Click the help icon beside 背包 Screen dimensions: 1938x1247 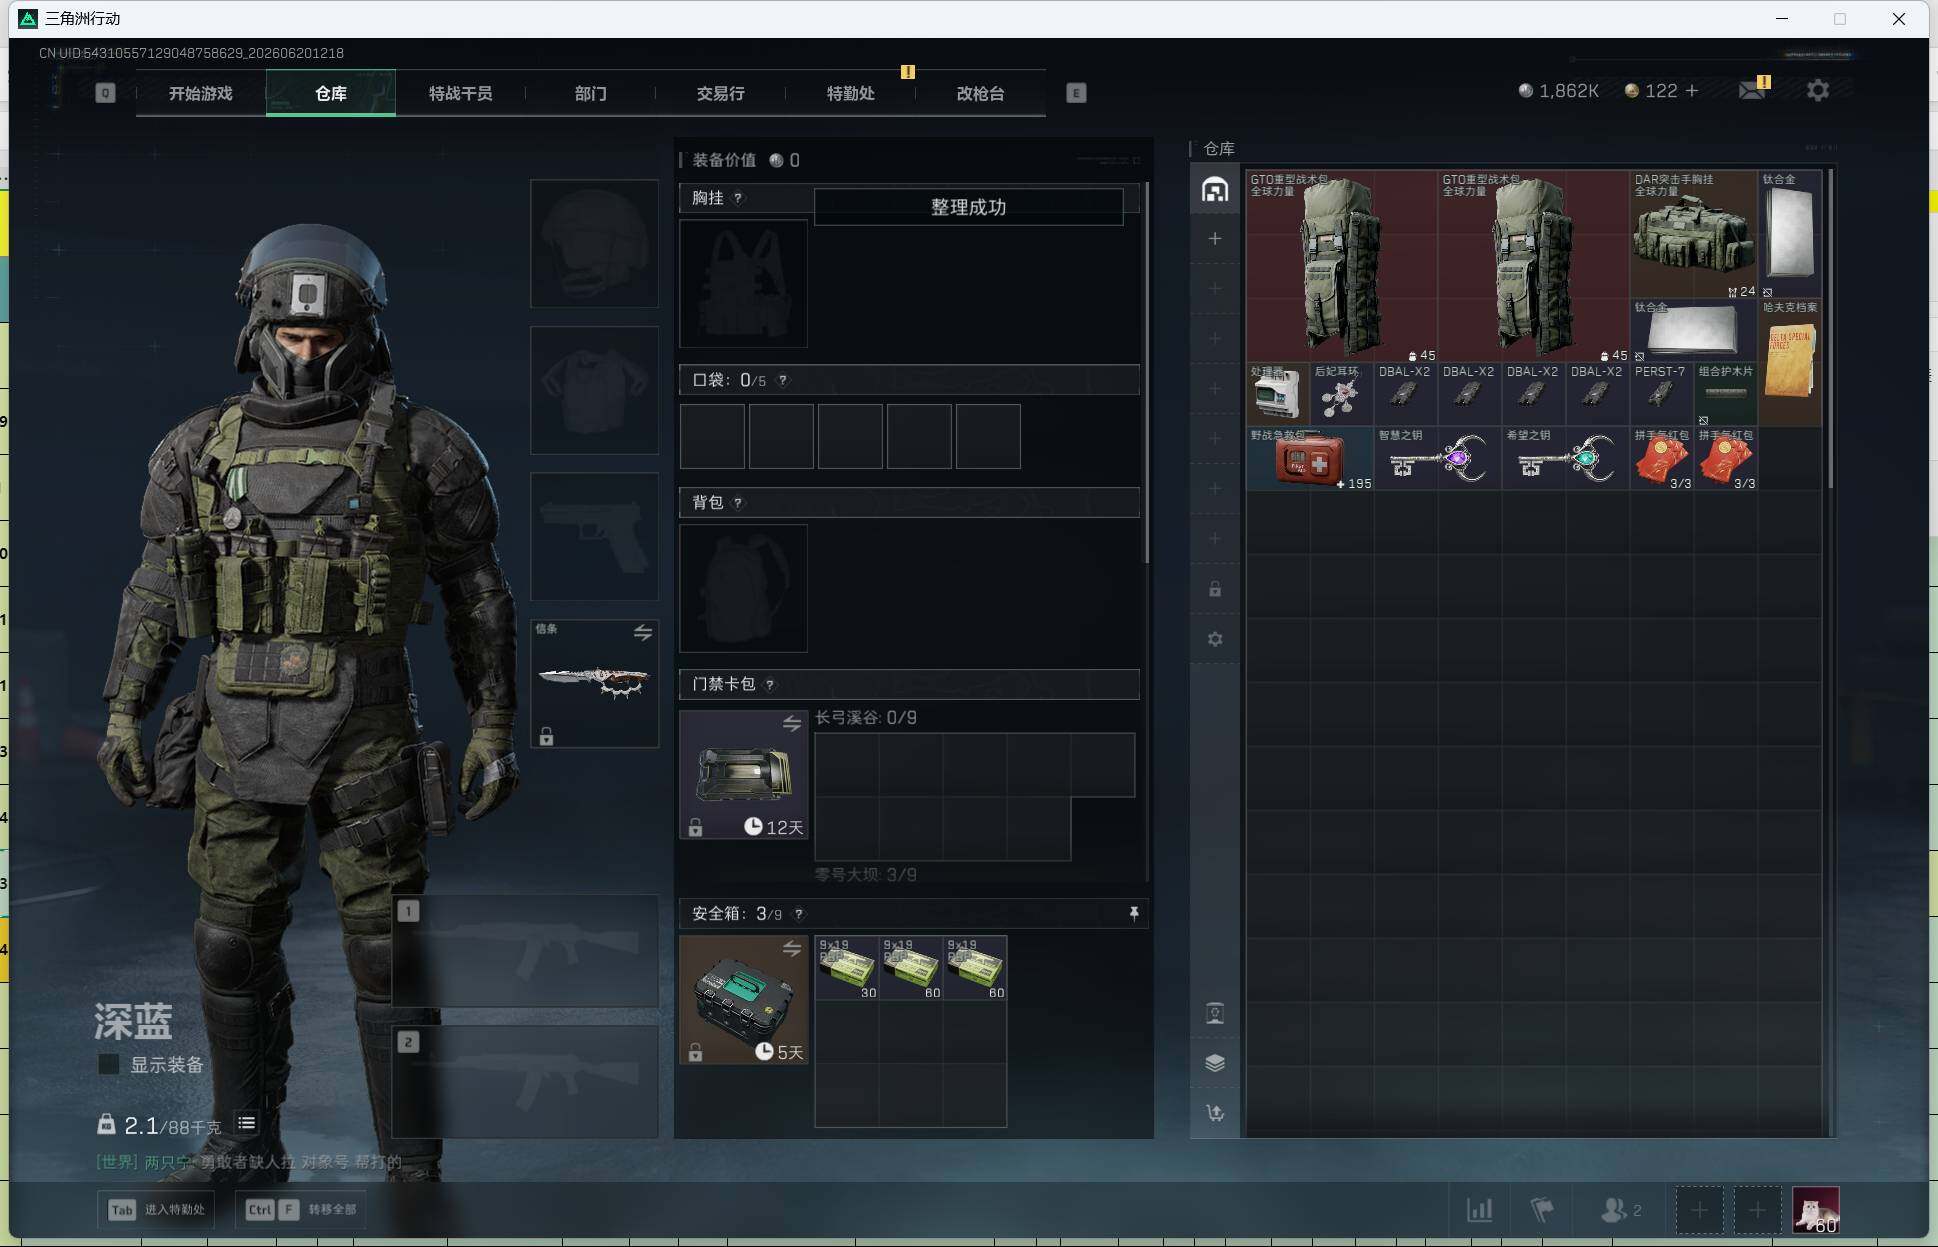738,502
